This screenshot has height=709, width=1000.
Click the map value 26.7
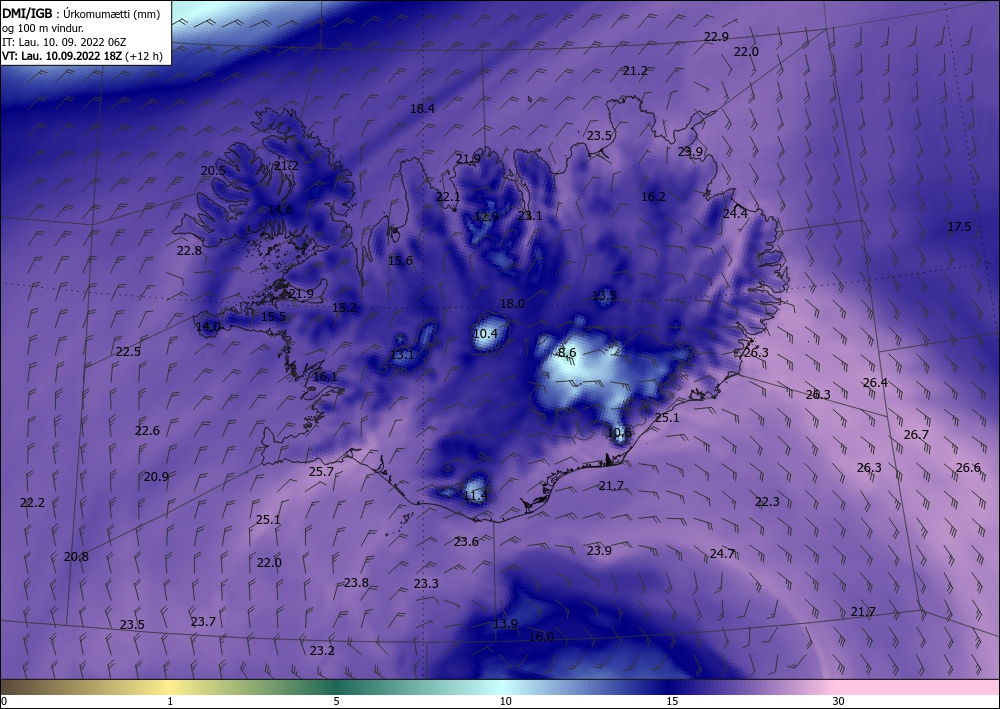coord(916,434)
